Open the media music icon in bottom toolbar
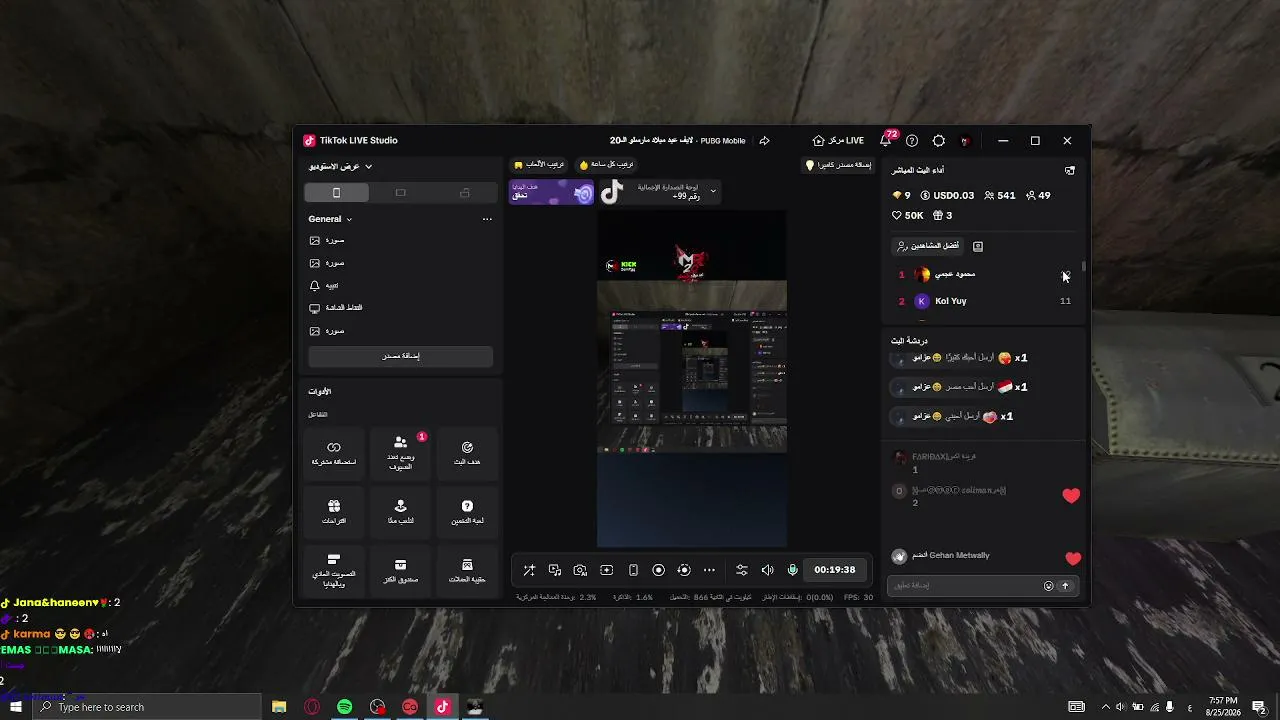This screenshot has height=720, width=1280. [x=555, y=570]
